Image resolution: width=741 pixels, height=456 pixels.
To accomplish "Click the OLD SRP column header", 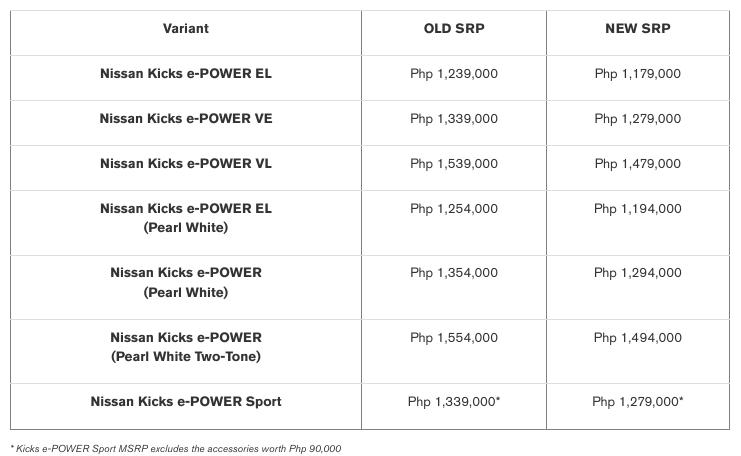I will point(453,29).
